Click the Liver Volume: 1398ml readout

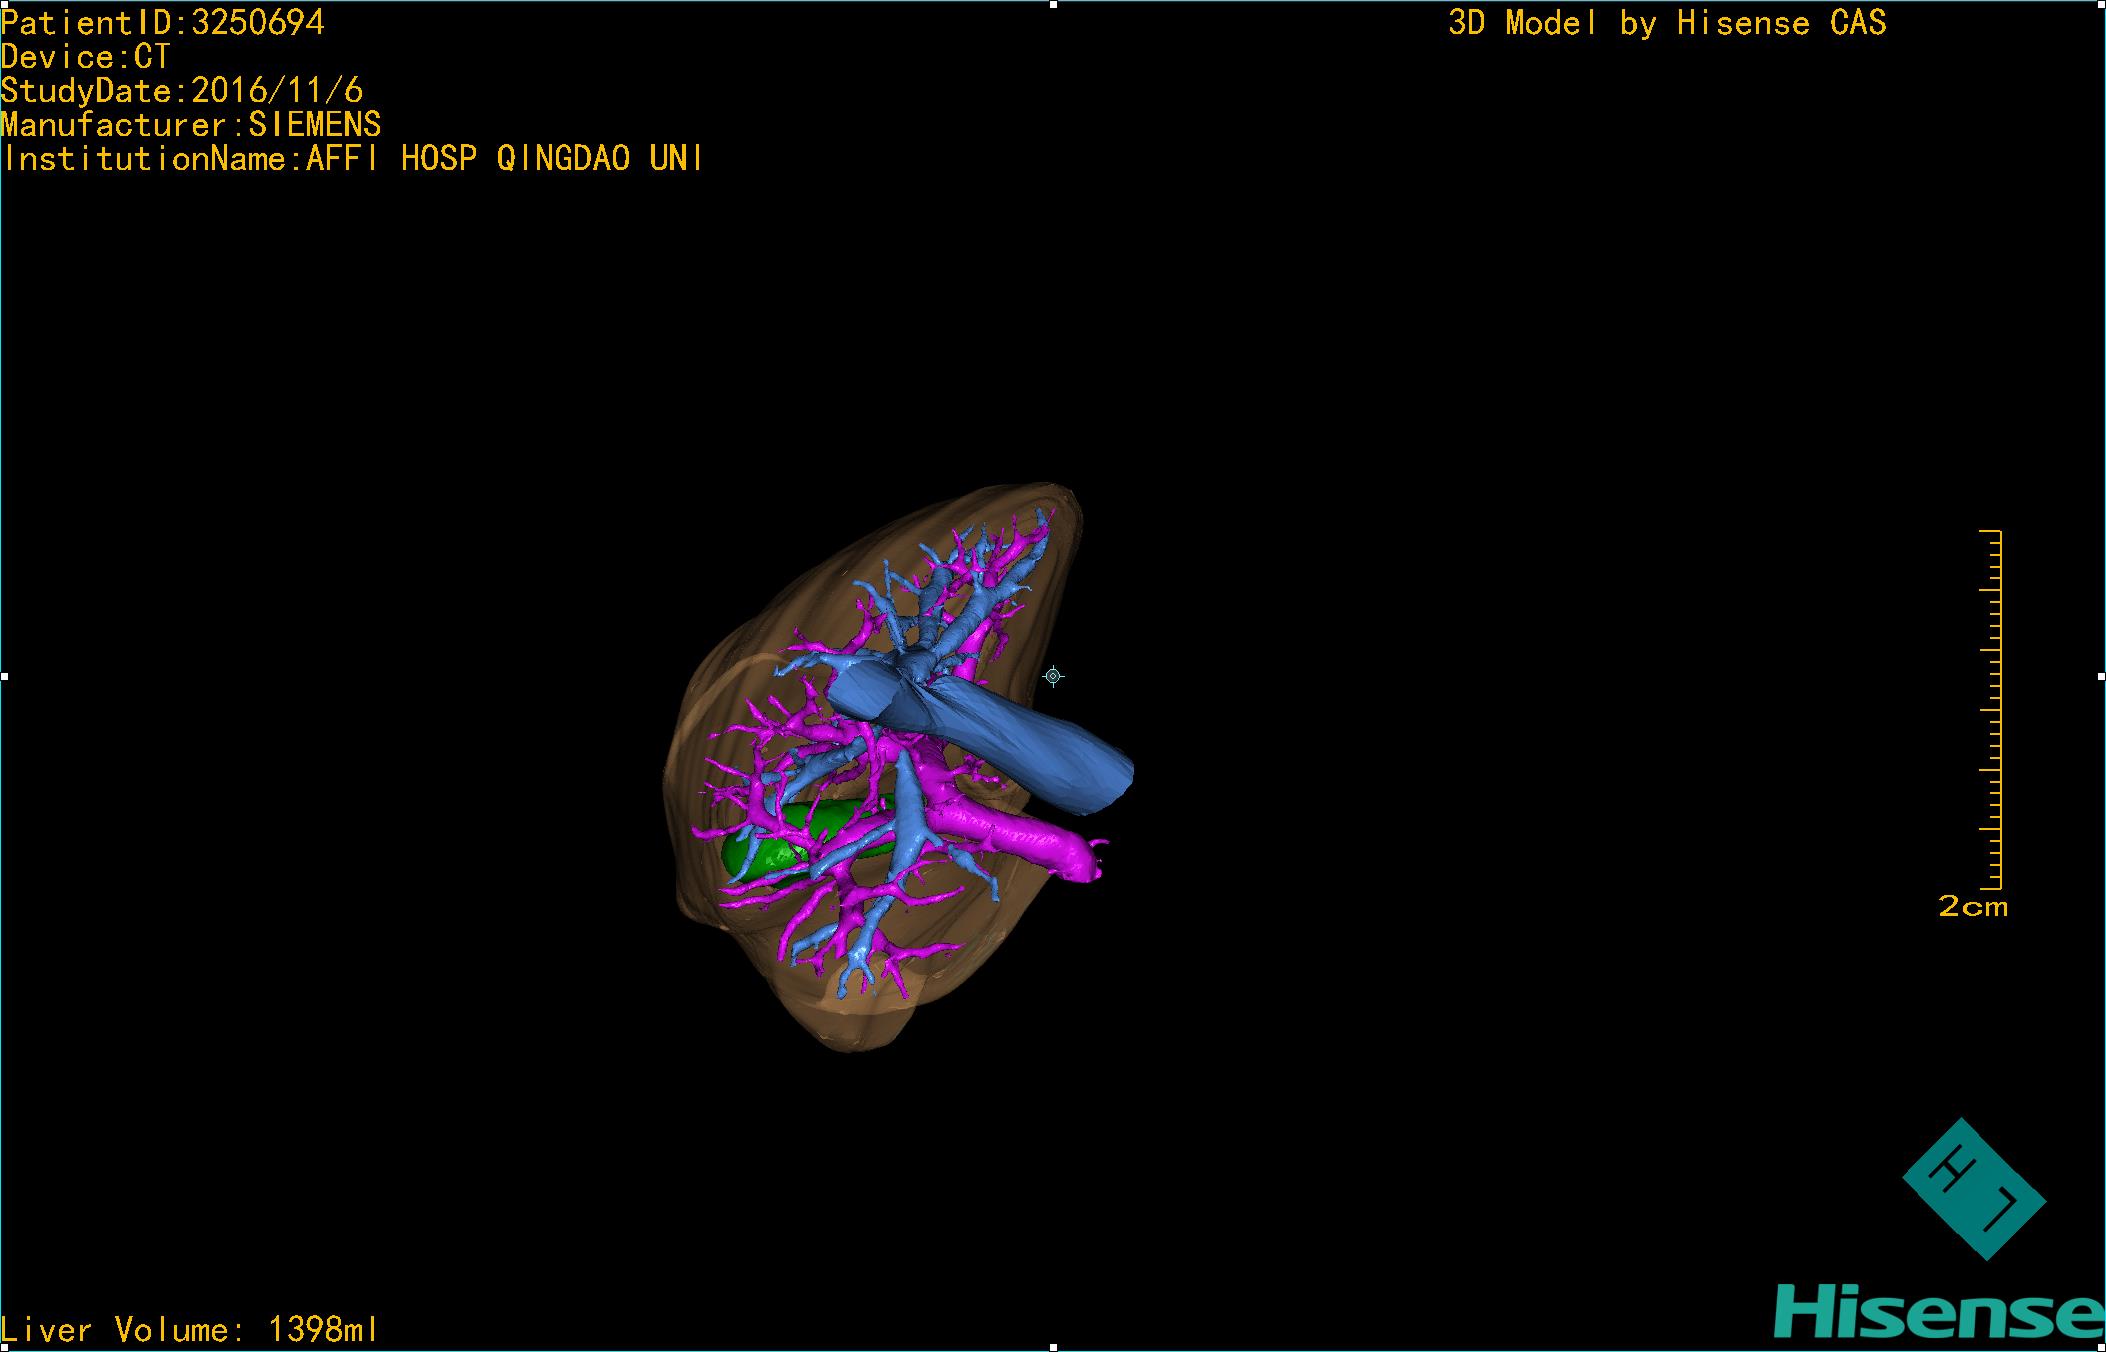point(189,1329)
